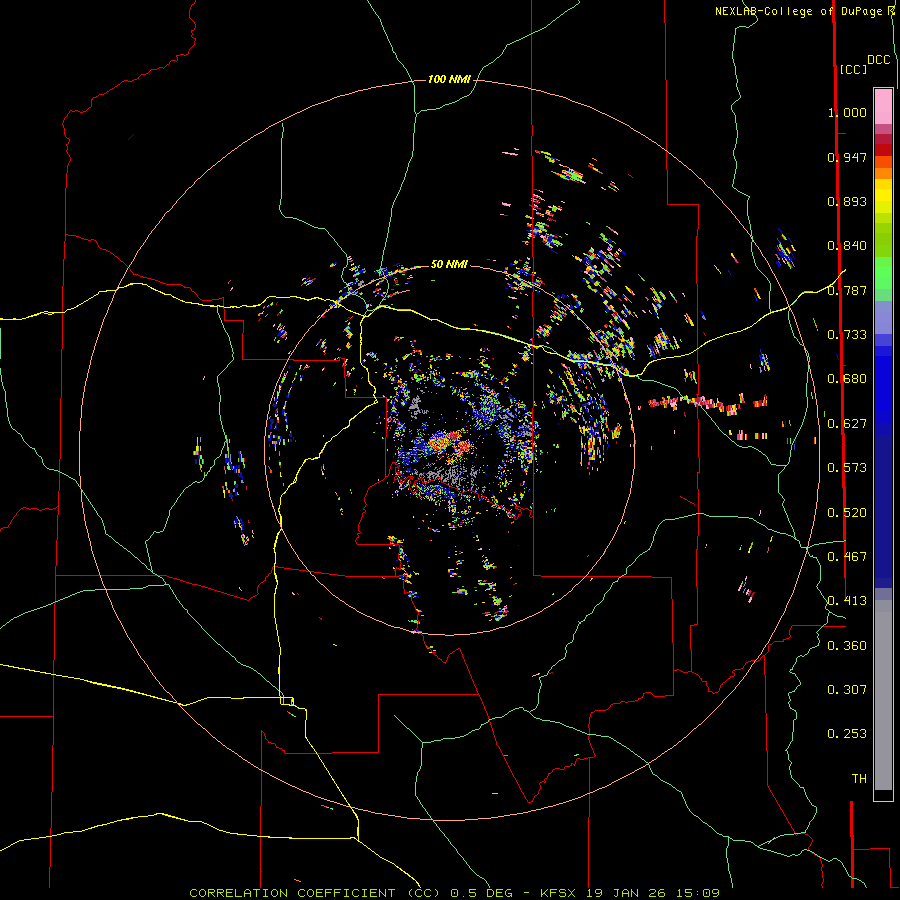
Task: Click the 19 JAN 26 date in caption
Action: [x=627, y=893]
